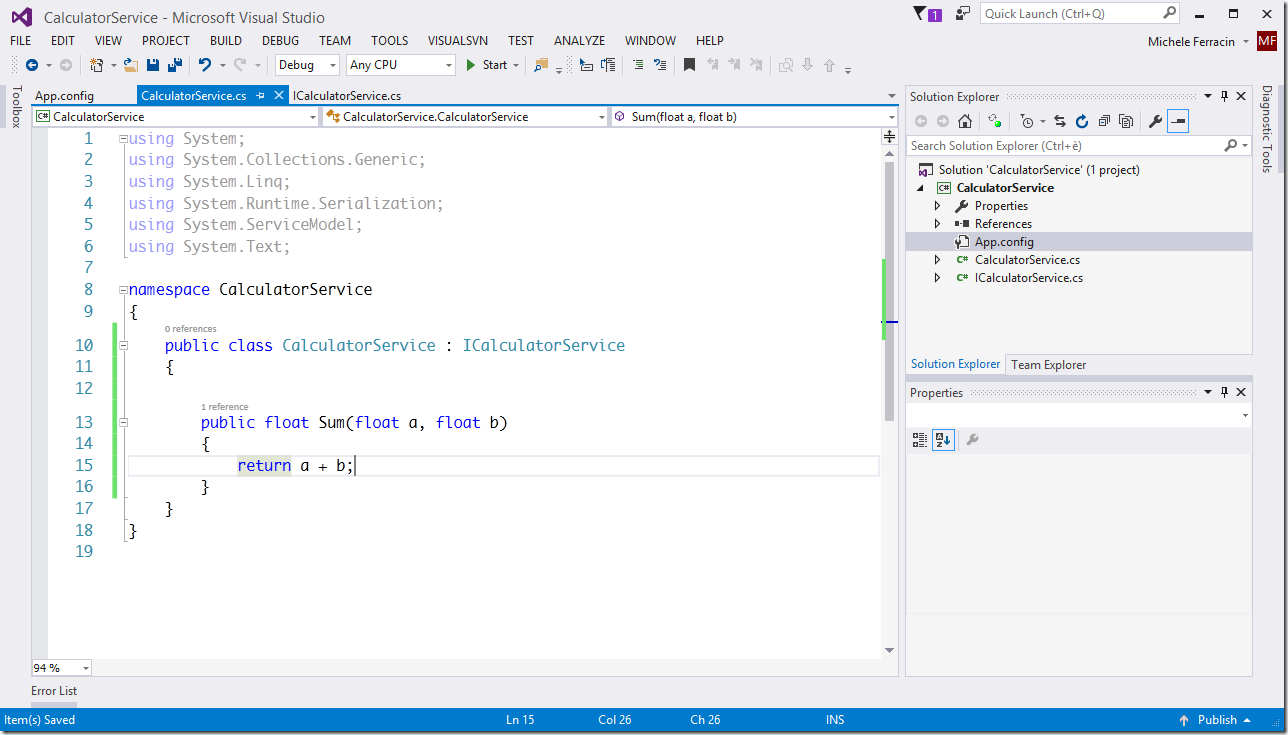The height and width of the screenshot is (735, 1288).
Task: Click the Undo arrow in toolbar
Action: point(205,65)
